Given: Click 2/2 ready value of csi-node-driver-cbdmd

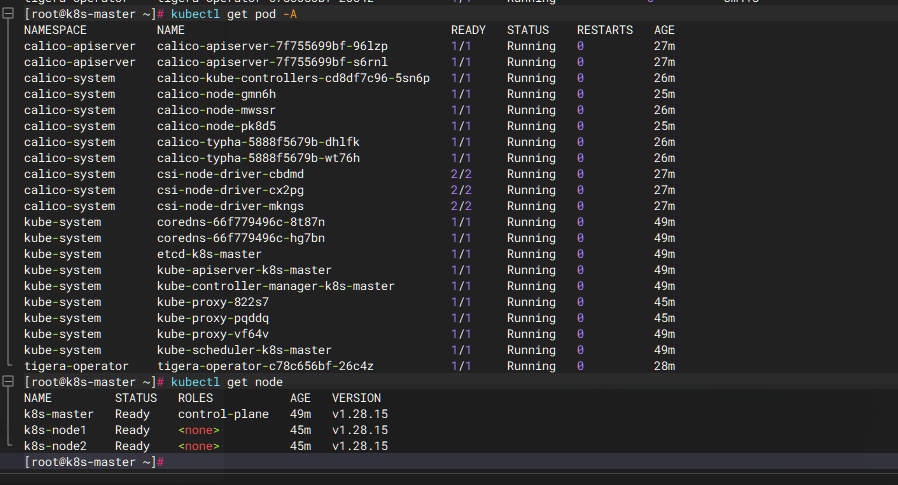Looking at the screenshot, I should (x=461, y=174).
